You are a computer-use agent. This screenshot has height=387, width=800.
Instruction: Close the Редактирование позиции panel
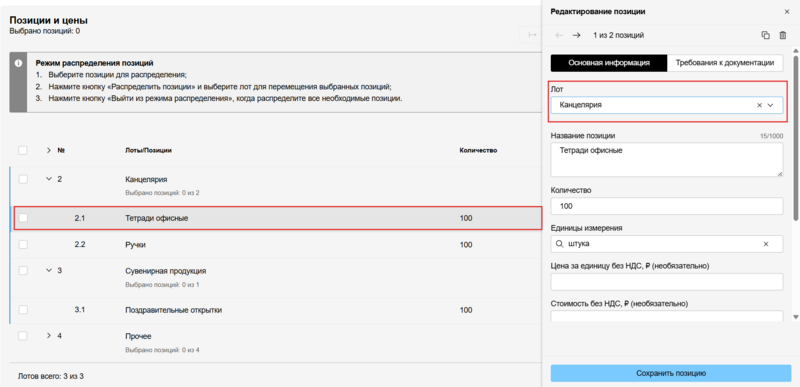click(787, 12)
